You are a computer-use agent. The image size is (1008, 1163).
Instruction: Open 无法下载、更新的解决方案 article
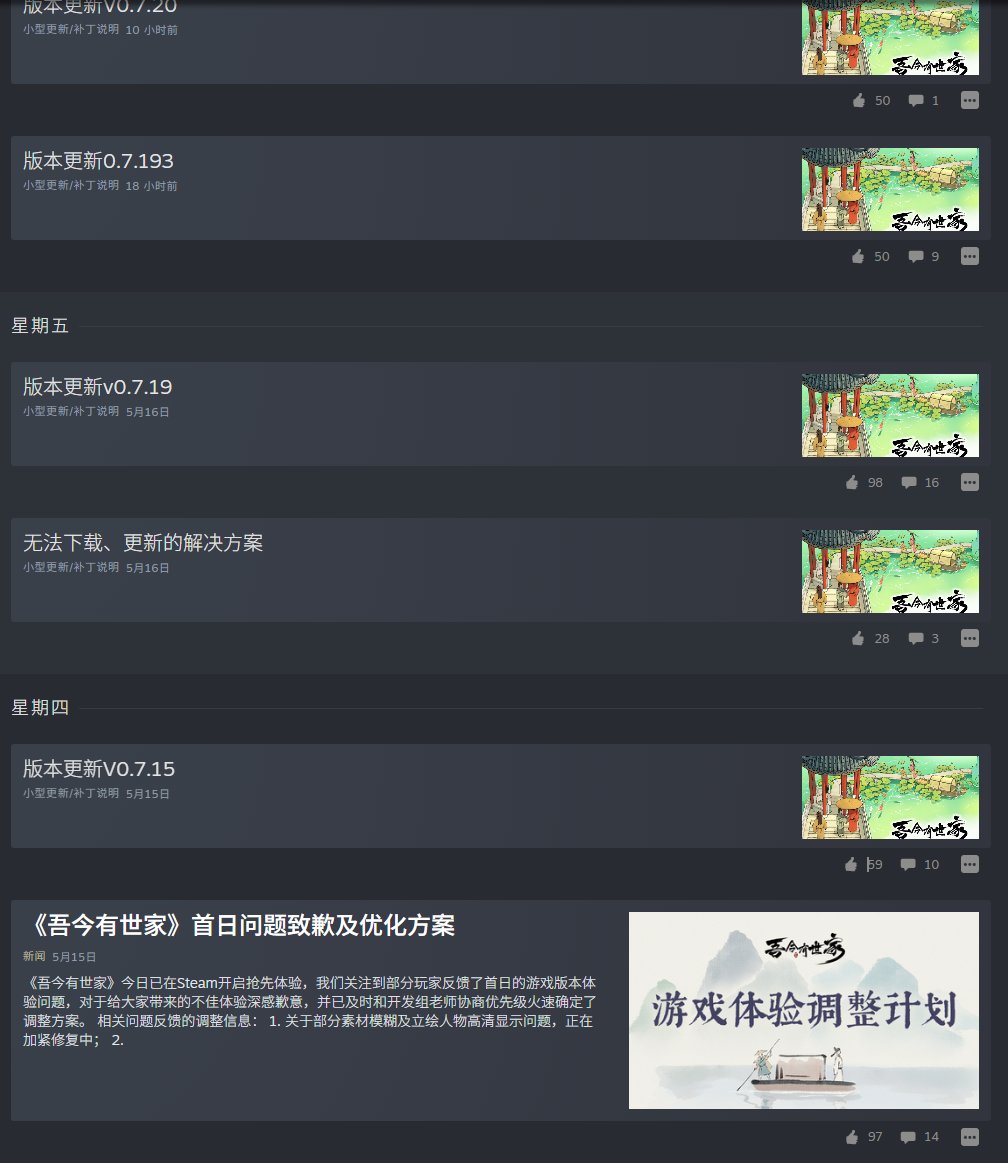pos(143,542)
